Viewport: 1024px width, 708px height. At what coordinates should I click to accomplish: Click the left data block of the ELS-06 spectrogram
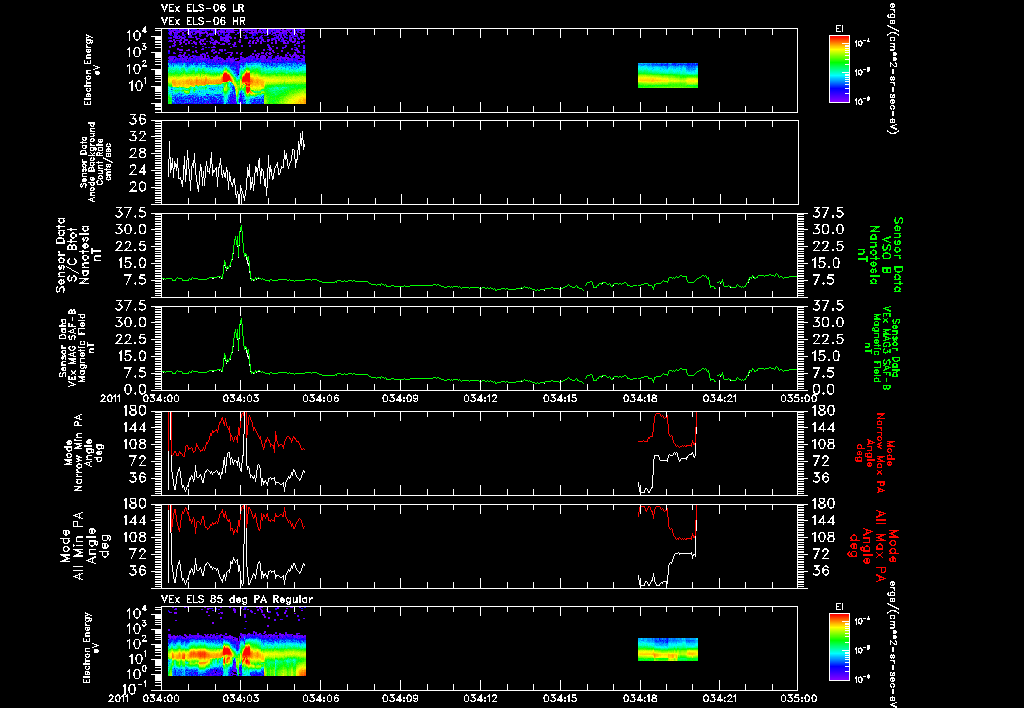(x=237, y=66)
